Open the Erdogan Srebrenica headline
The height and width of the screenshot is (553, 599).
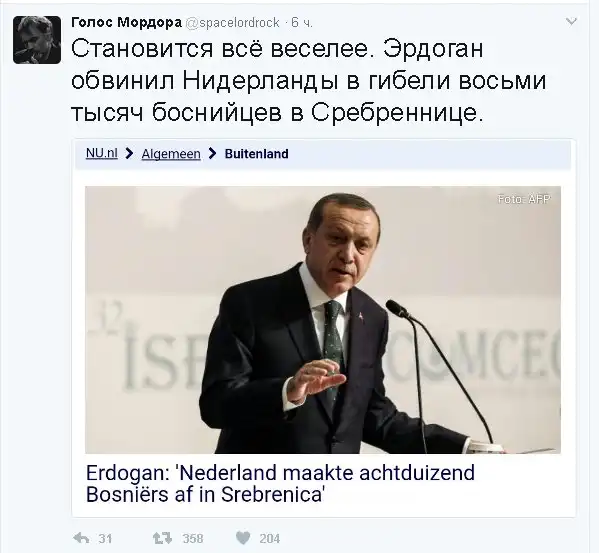pos(280,483)
